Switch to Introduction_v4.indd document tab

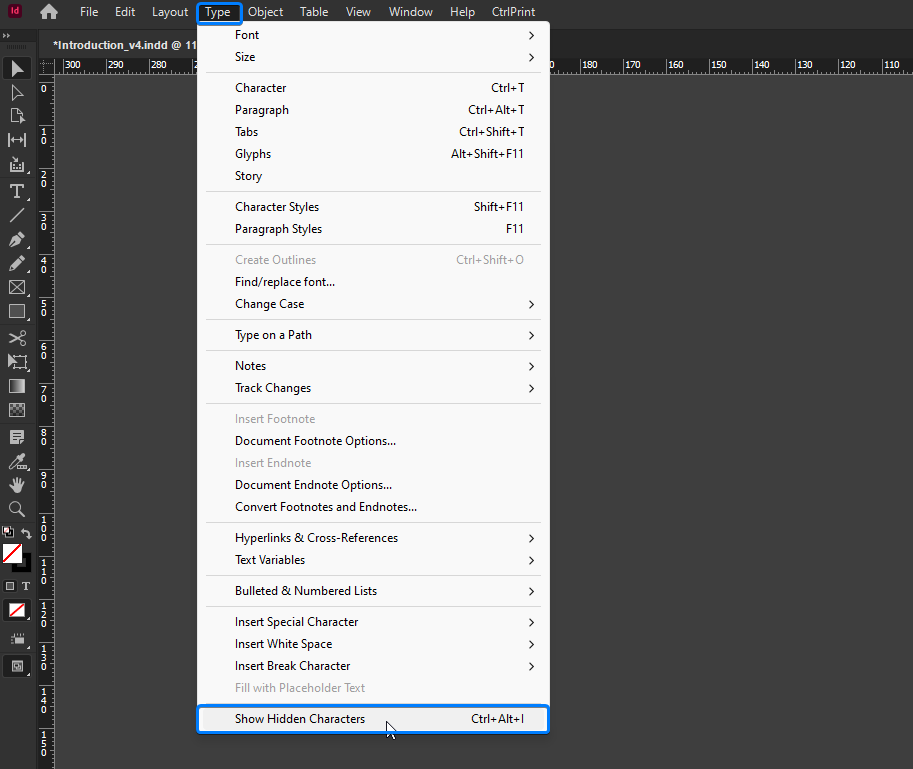(125, 45)
